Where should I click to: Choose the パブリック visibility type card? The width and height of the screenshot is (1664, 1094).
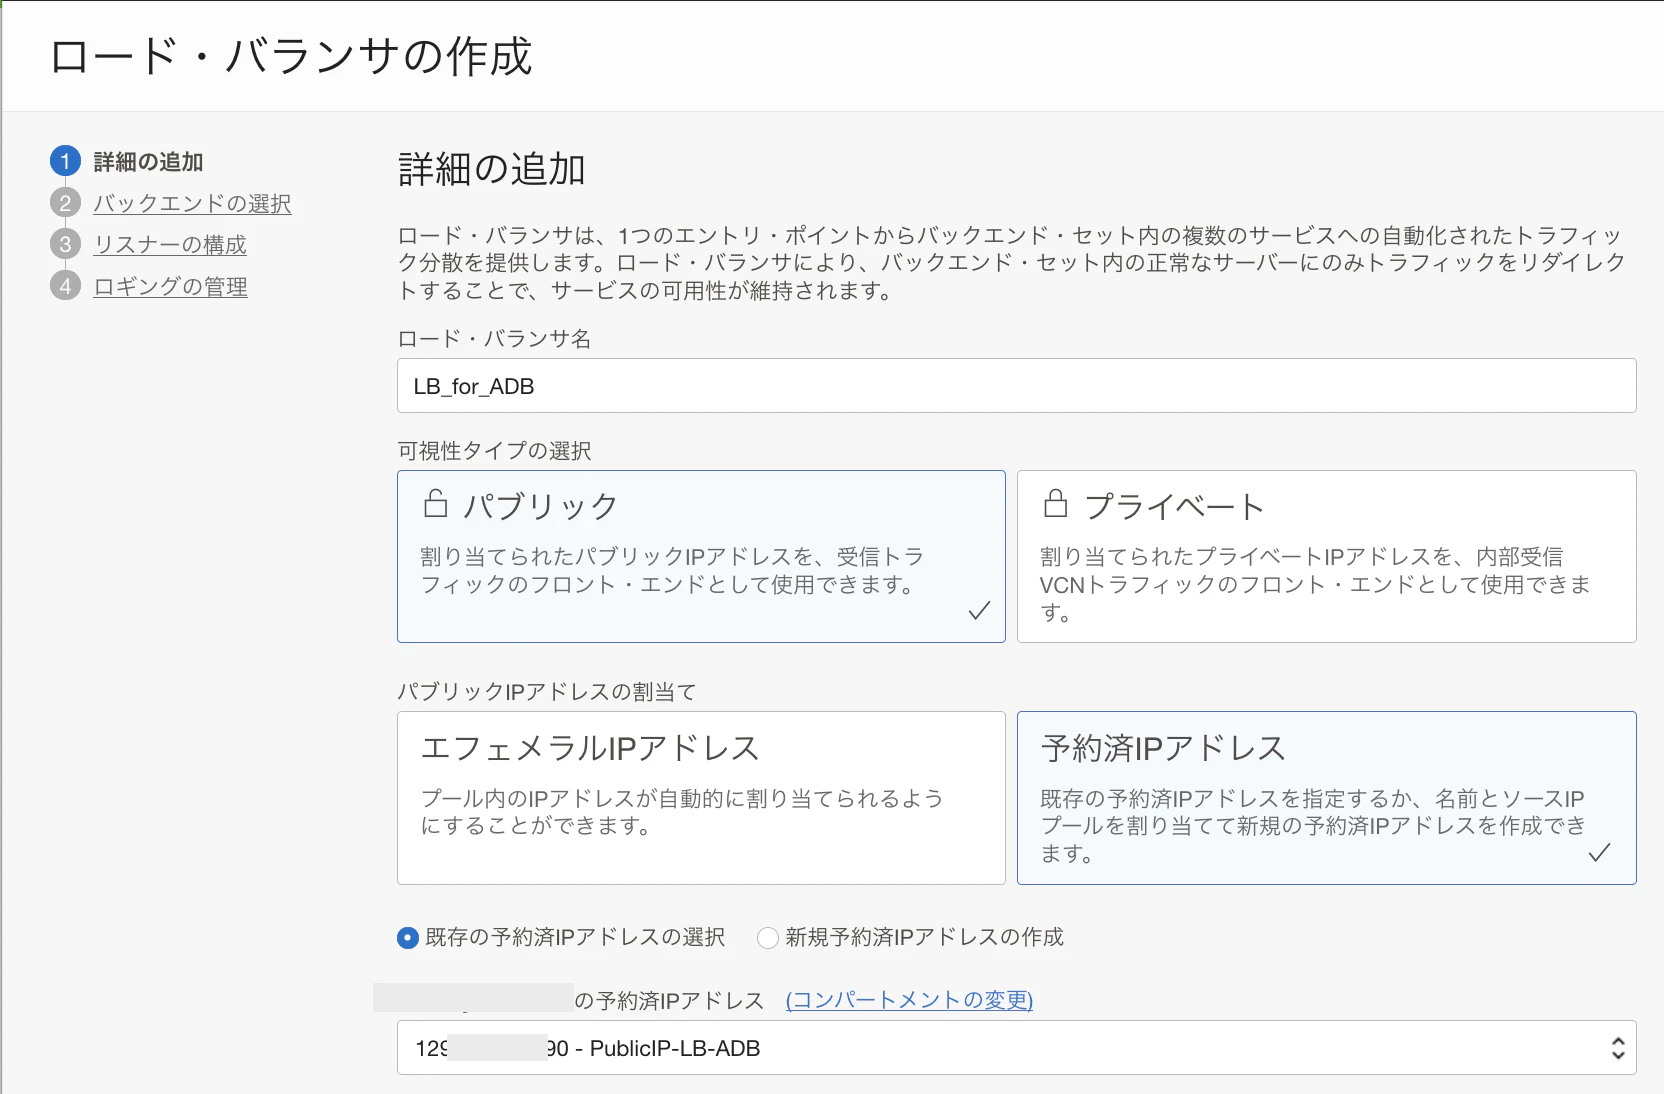(x=701, y=556)
